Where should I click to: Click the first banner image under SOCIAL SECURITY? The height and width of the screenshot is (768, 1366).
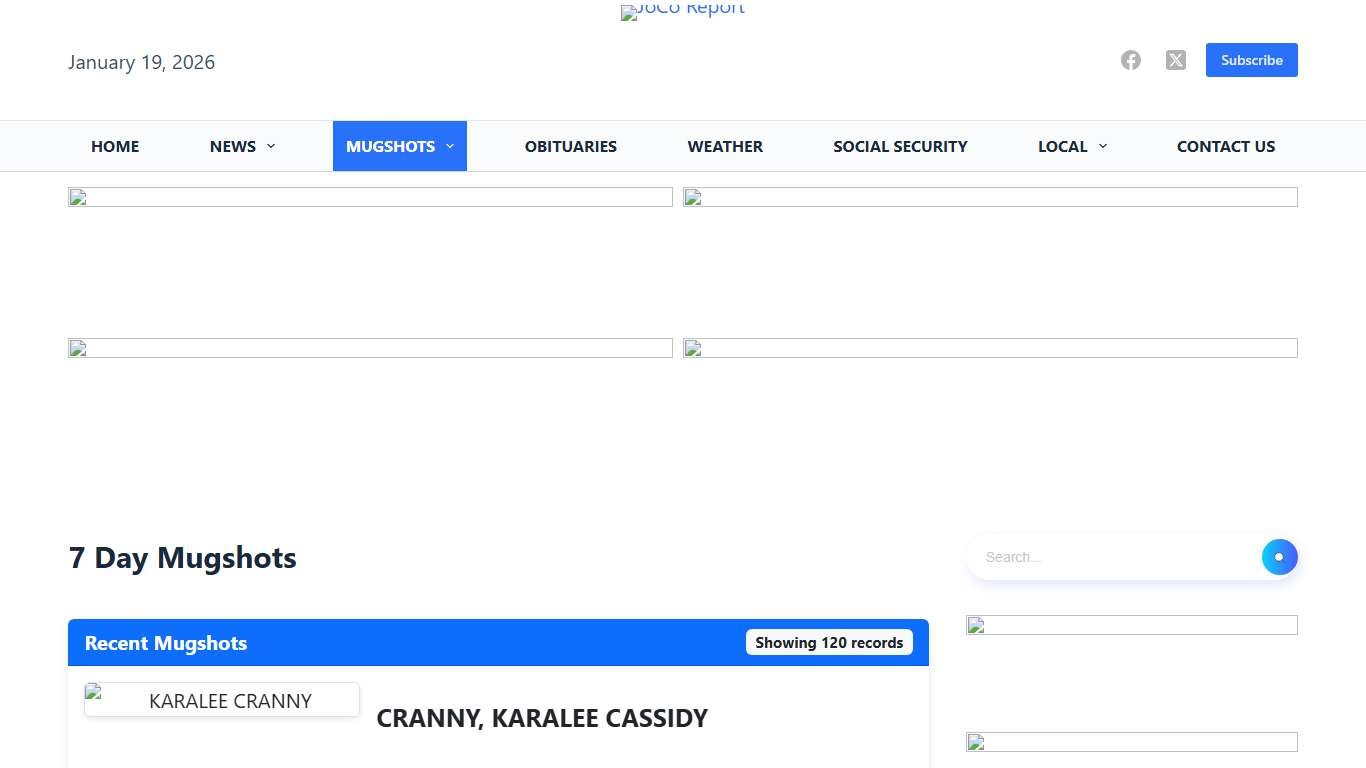(990, 197)
